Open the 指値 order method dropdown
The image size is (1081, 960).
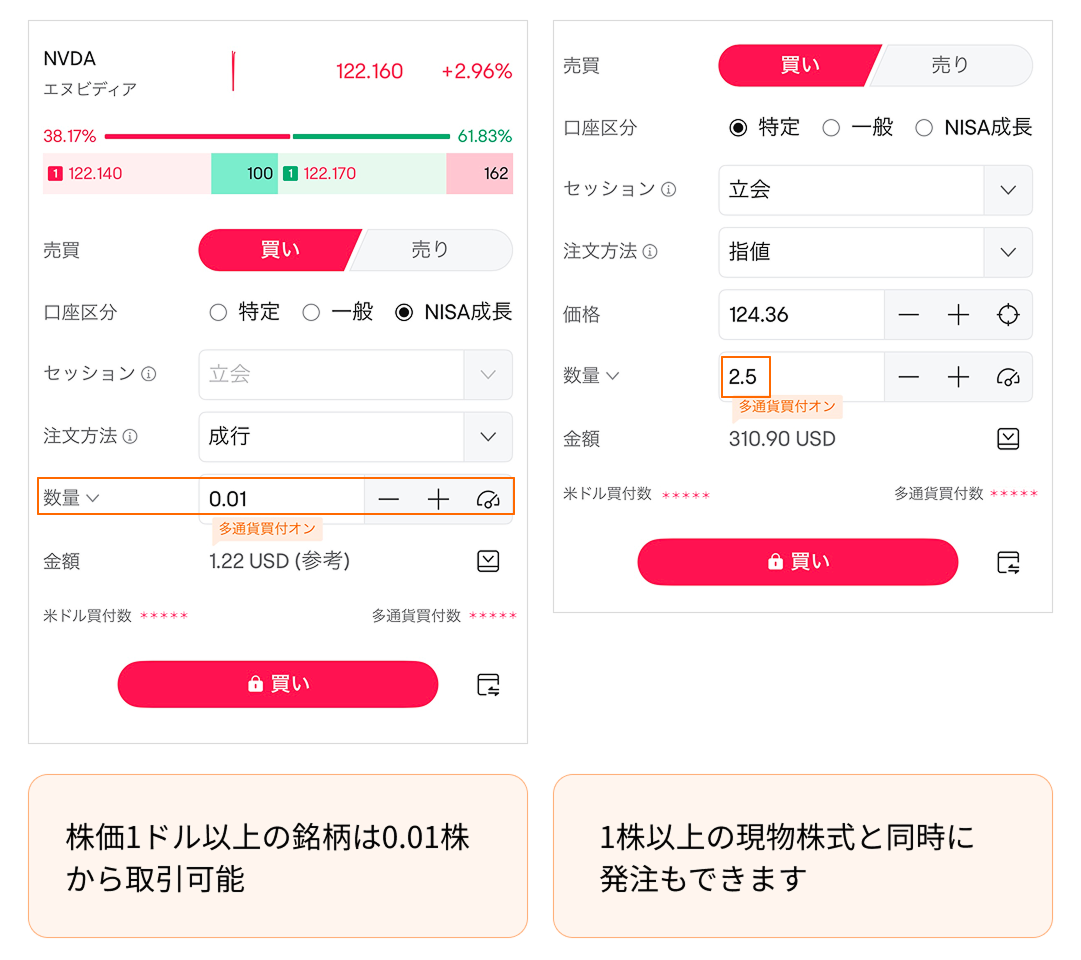1008,252
